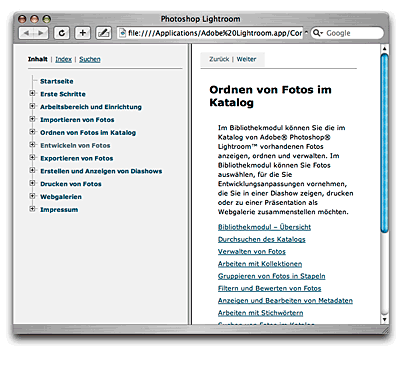Expand Exportieren von Fotos section
This screenshot has width=400, height=370.
32,158
